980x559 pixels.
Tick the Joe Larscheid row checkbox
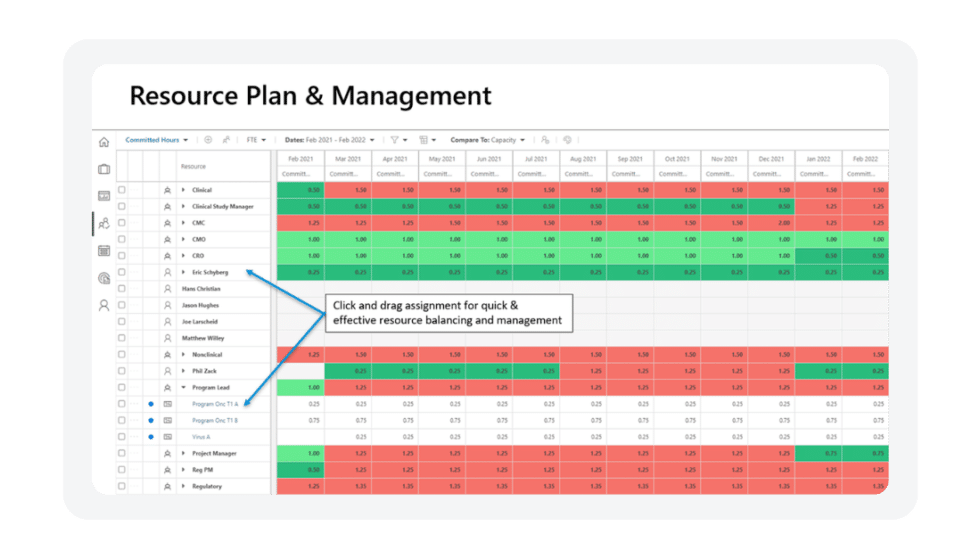pos(122,321)
